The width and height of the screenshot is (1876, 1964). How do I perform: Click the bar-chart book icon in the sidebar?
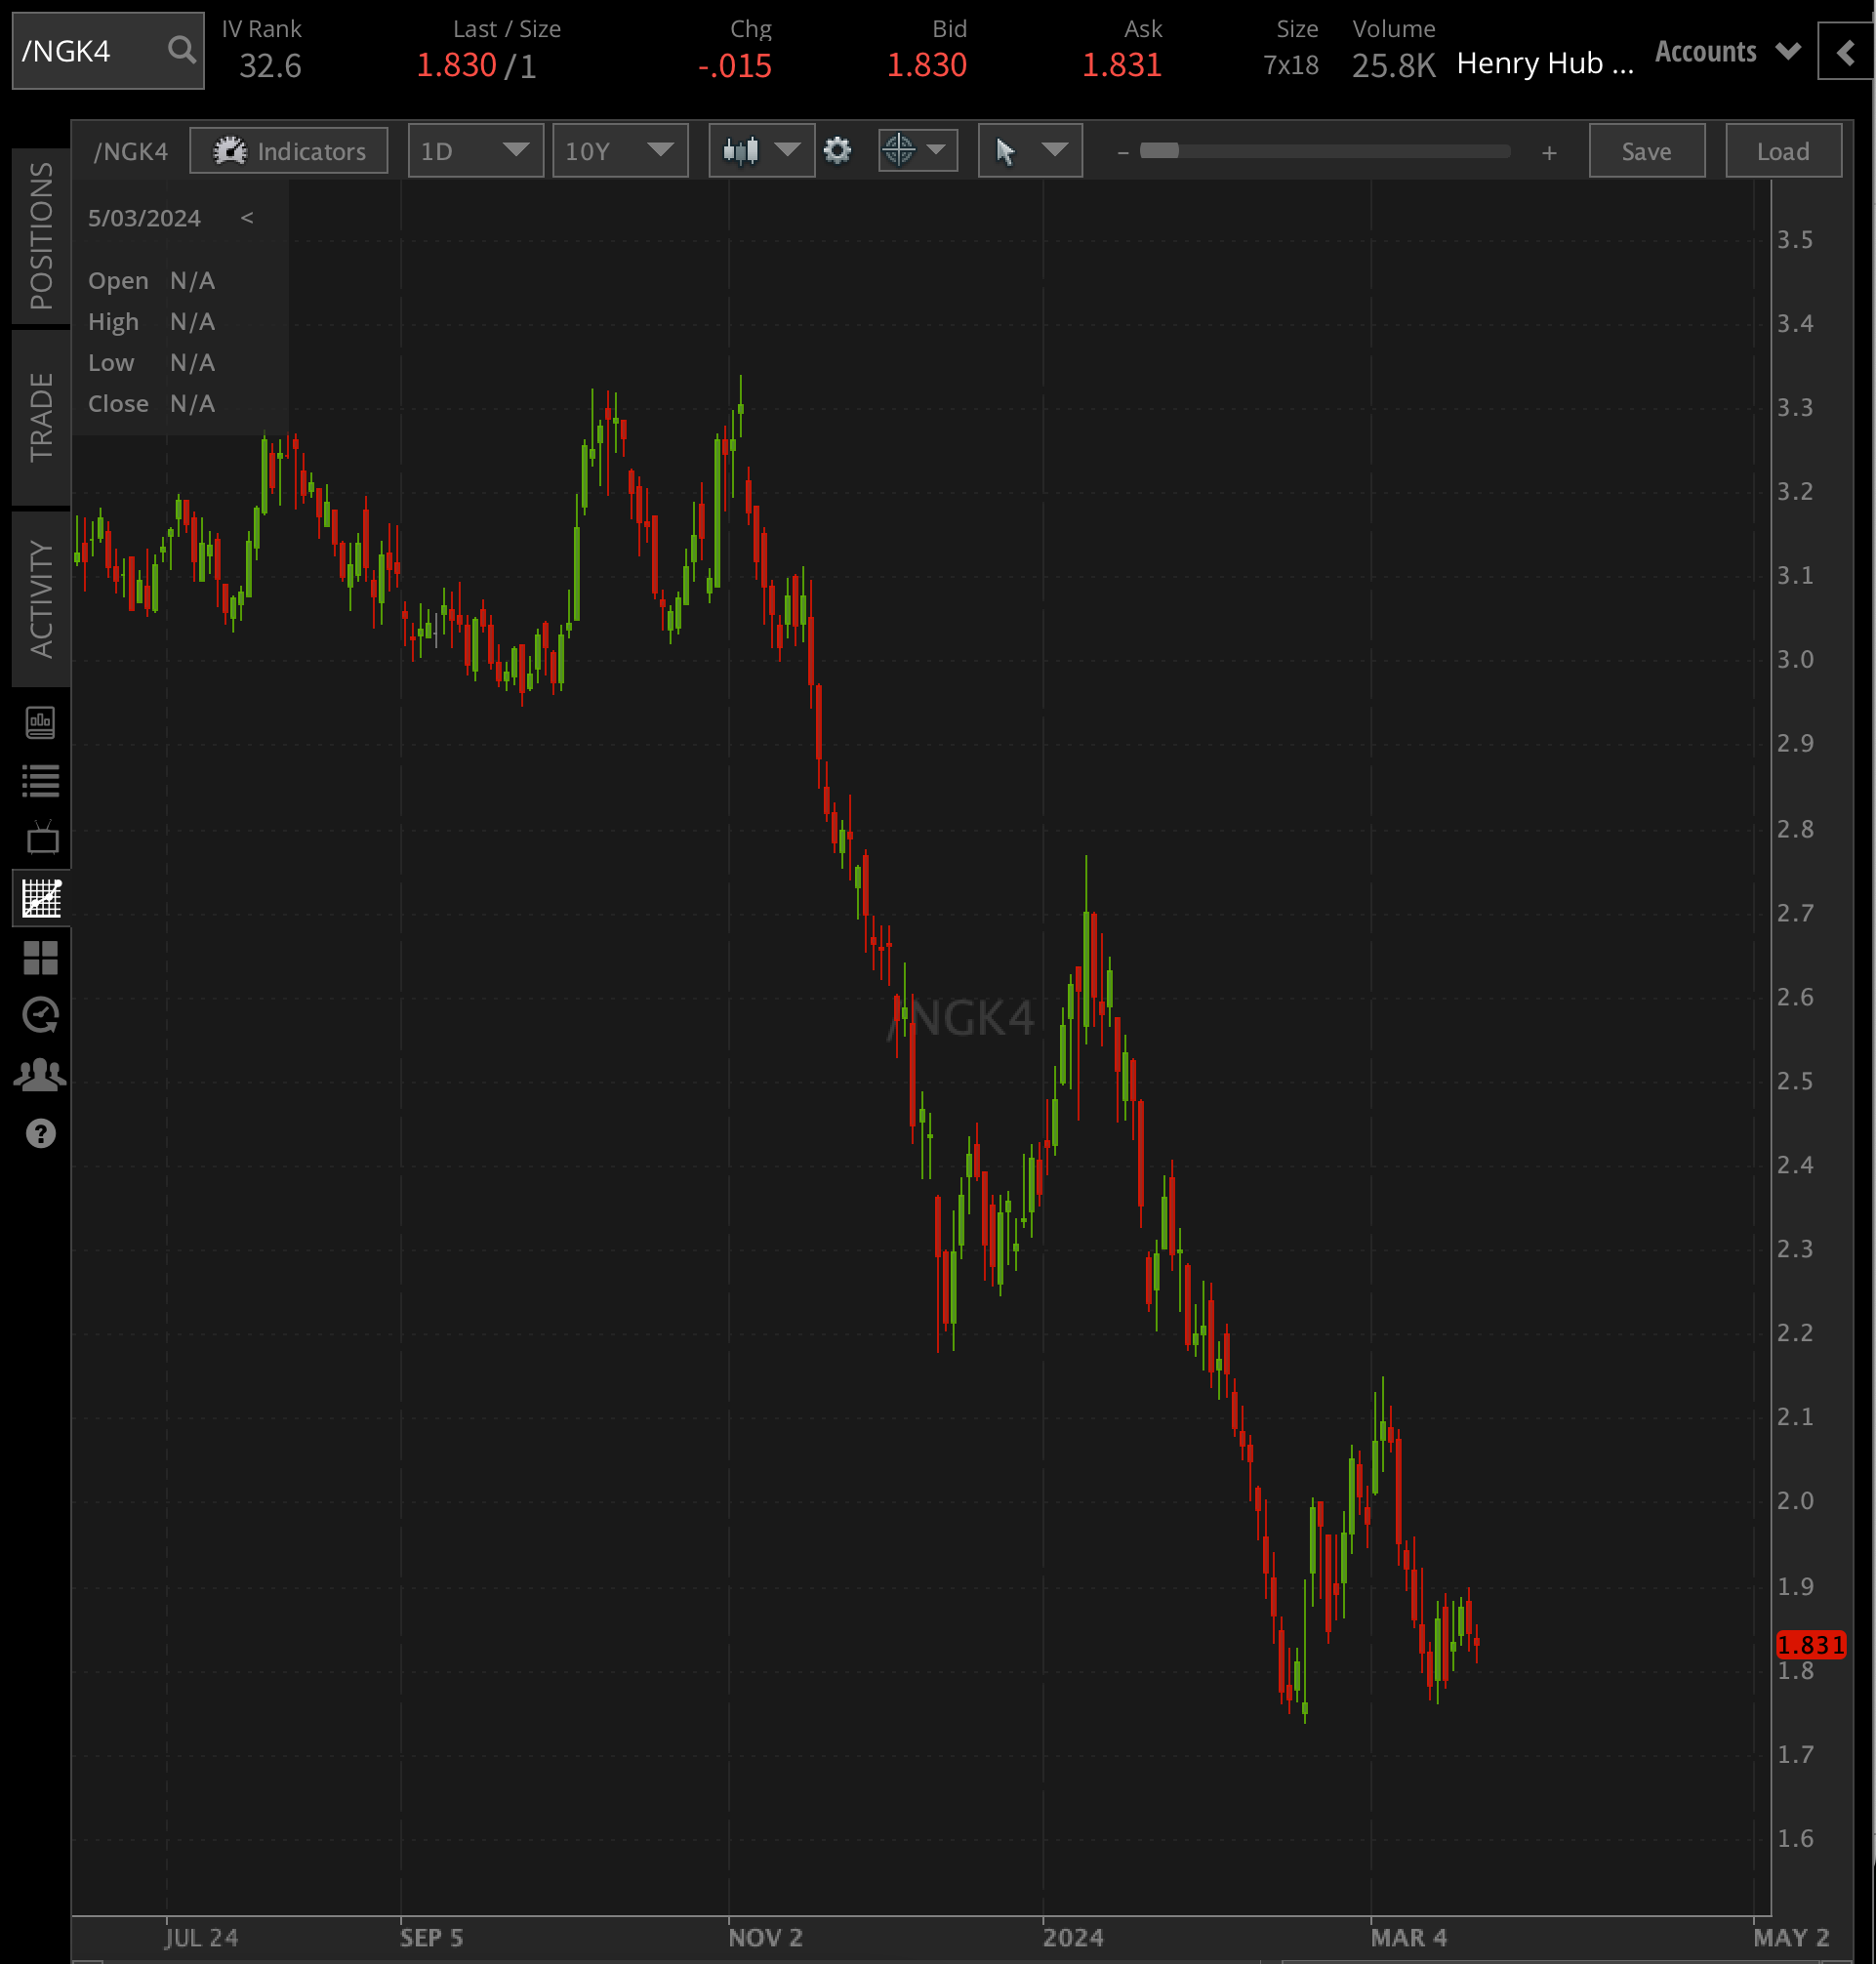[41, 722]
